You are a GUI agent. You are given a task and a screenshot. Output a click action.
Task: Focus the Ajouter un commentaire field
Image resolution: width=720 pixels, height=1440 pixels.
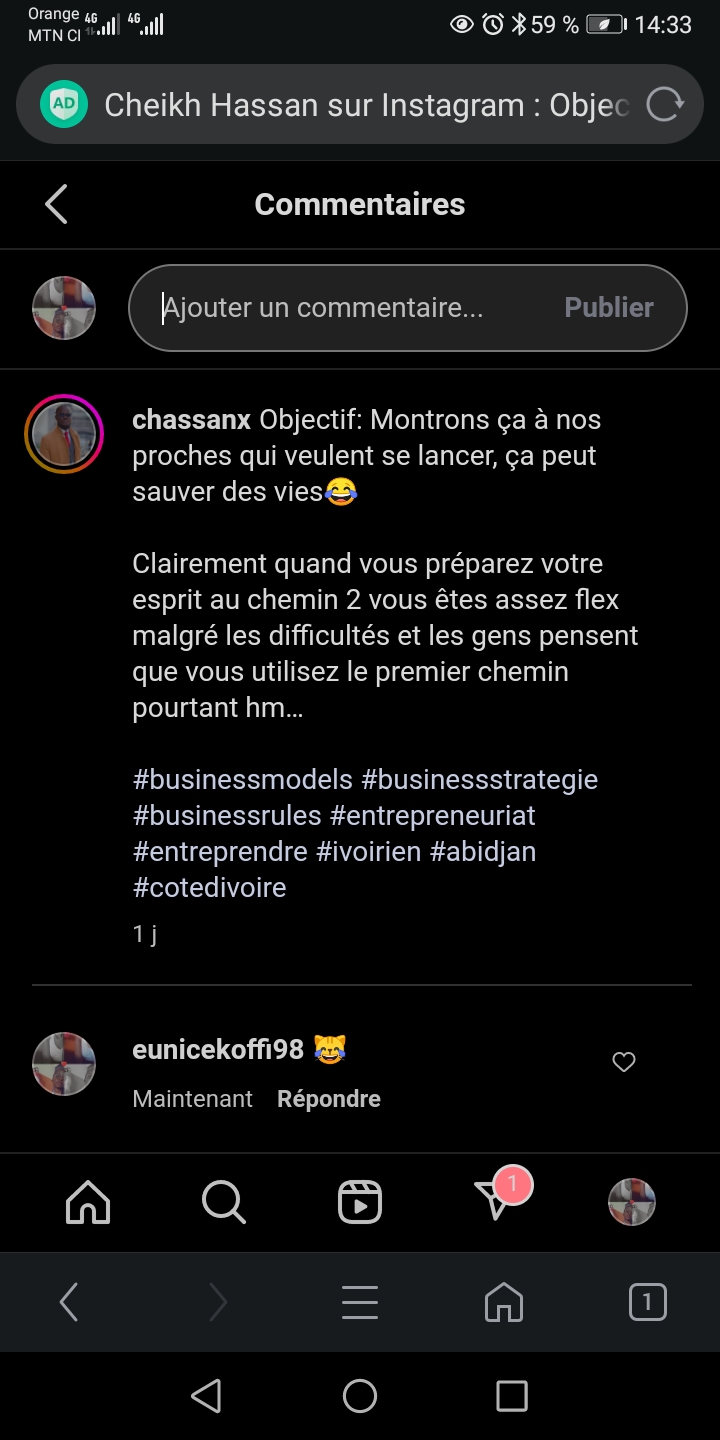(350, 308)
